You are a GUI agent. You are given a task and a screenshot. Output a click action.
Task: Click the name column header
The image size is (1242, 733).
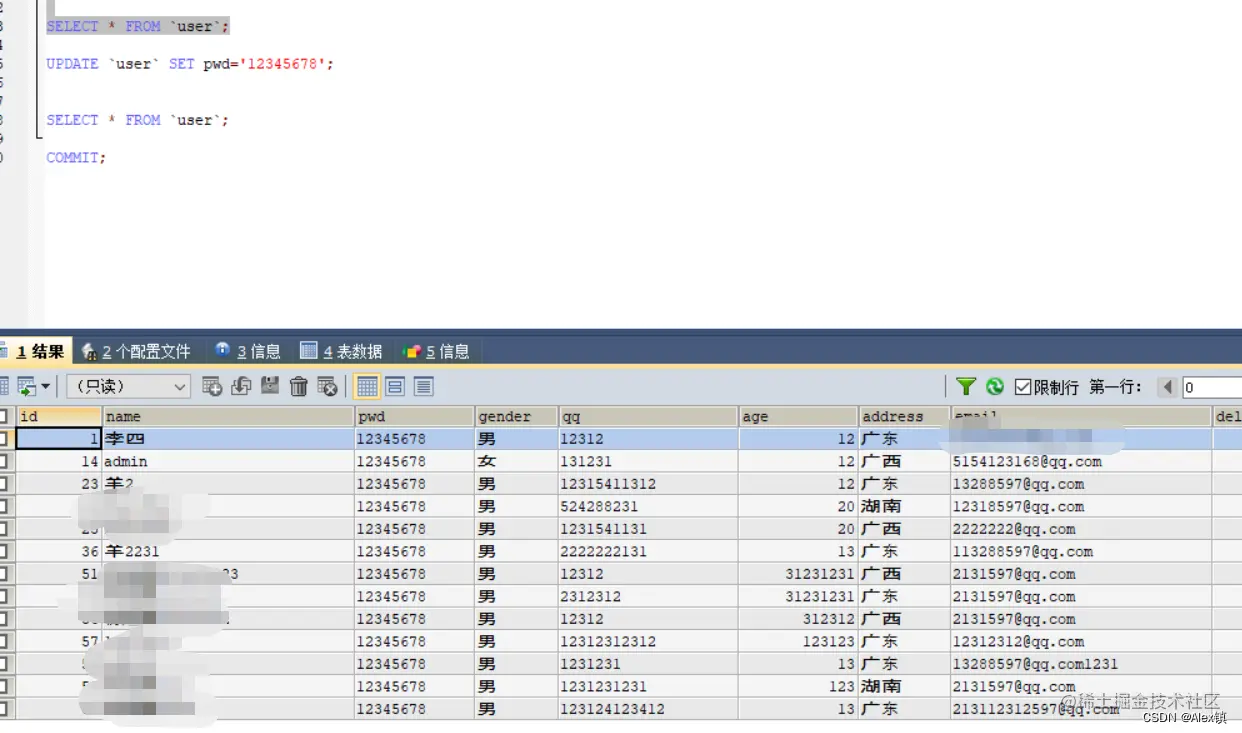point(228,416)
